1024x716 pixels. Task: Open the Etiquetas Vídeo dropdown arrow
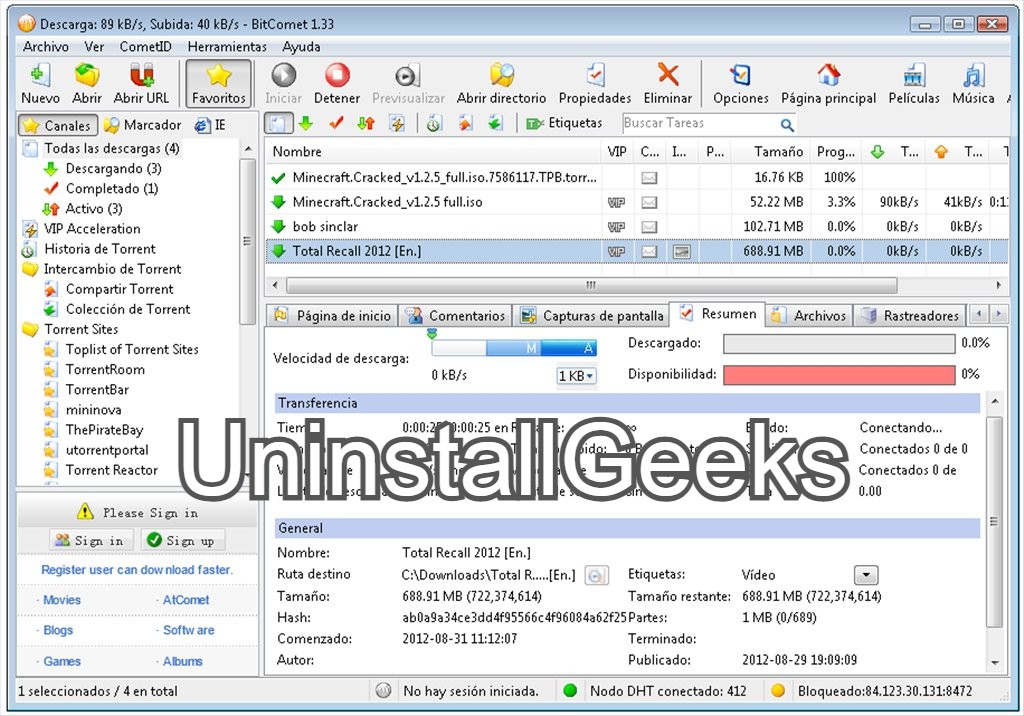pyautogui.click(x=866, y=575)
